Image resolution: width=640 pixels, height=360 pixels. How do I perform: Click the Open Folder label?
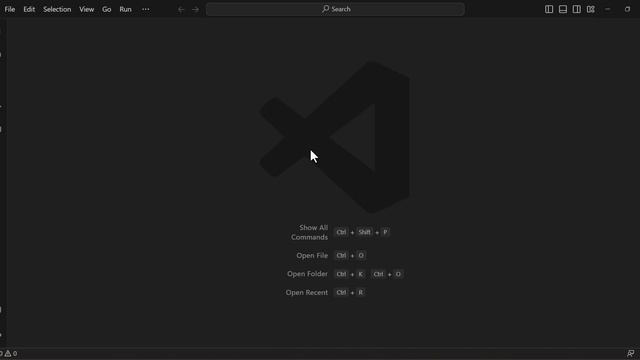click(x=307, y=274)
